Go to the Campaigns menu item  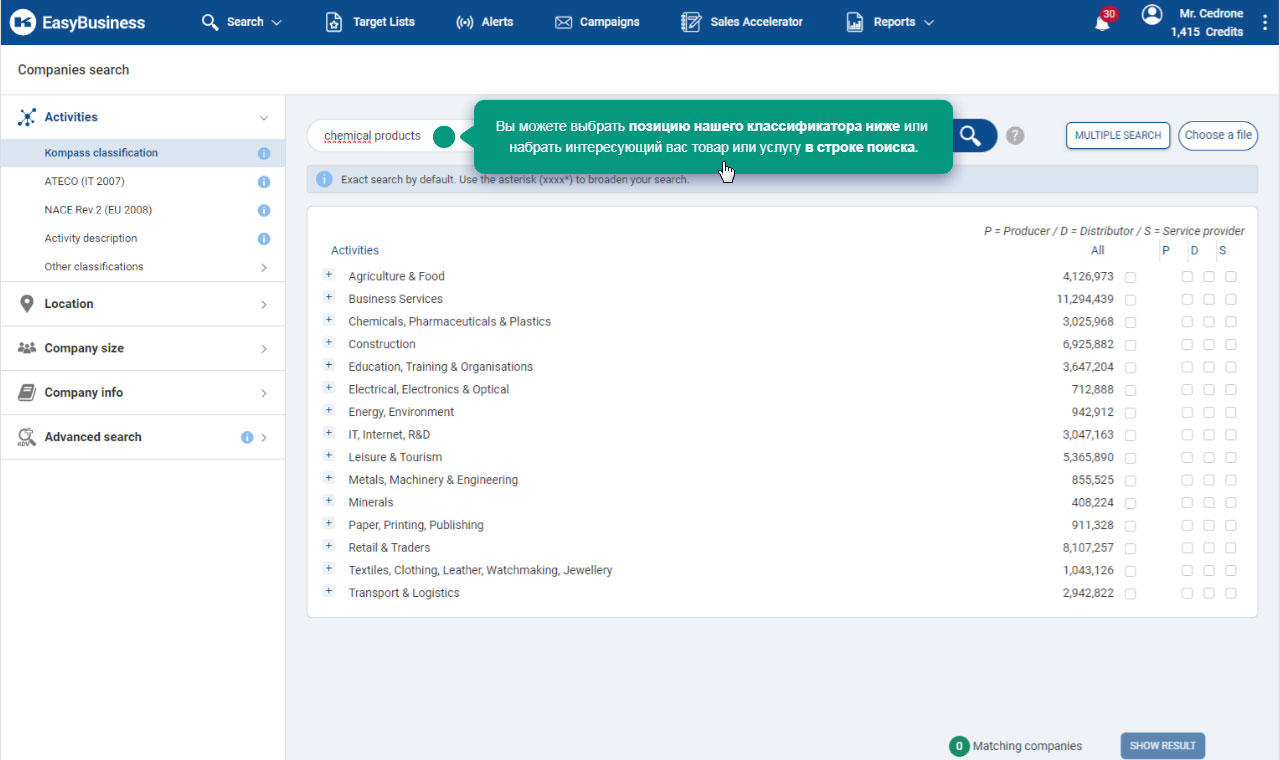[x=597, y=22]
